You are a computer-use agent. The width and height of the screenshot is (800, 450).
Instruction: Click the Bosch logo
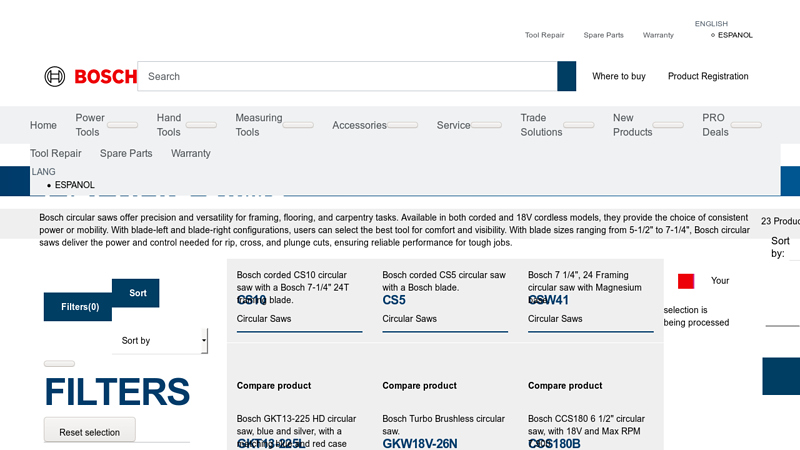pyautogui.click(x=85, y=76)
